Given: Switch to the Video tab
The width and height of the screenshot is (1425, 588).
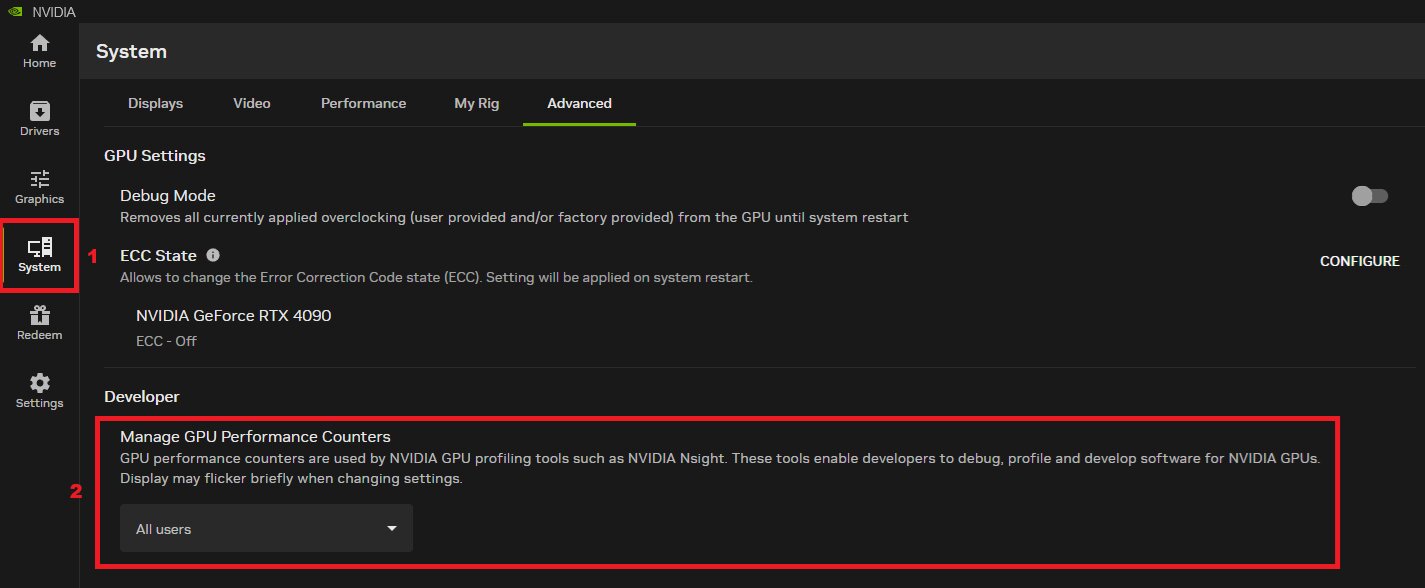Looking at the screenshot, I should [252, 103].
